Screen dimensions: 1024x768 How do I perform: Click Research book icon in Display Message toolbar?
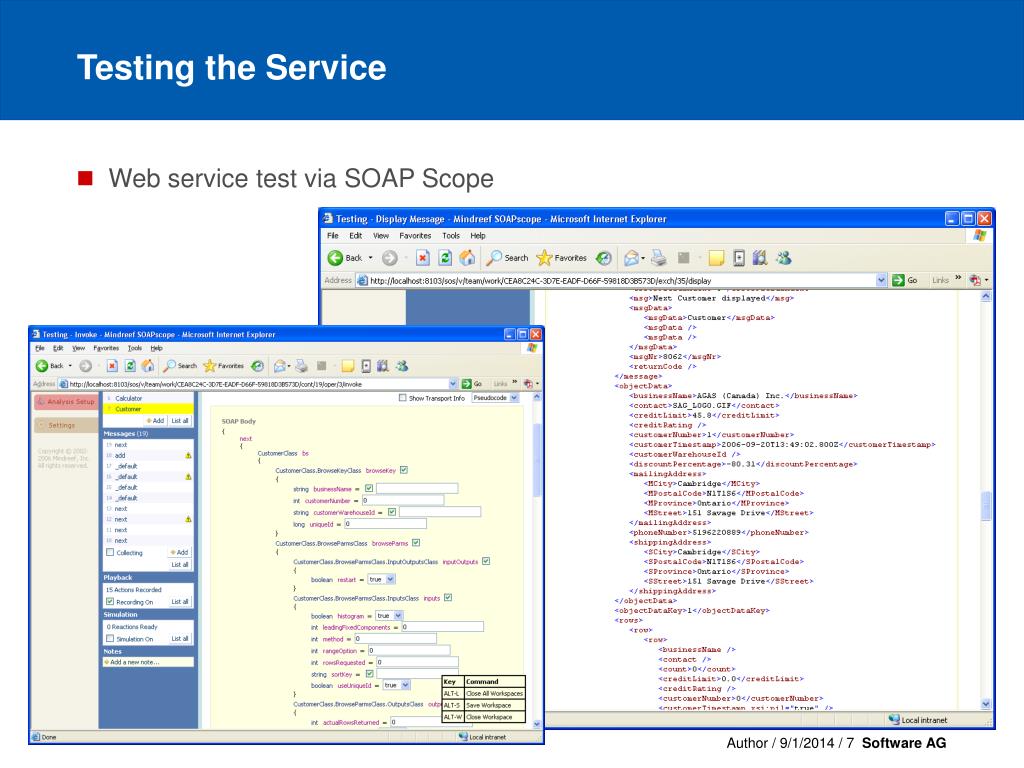(x=760, y=258)
